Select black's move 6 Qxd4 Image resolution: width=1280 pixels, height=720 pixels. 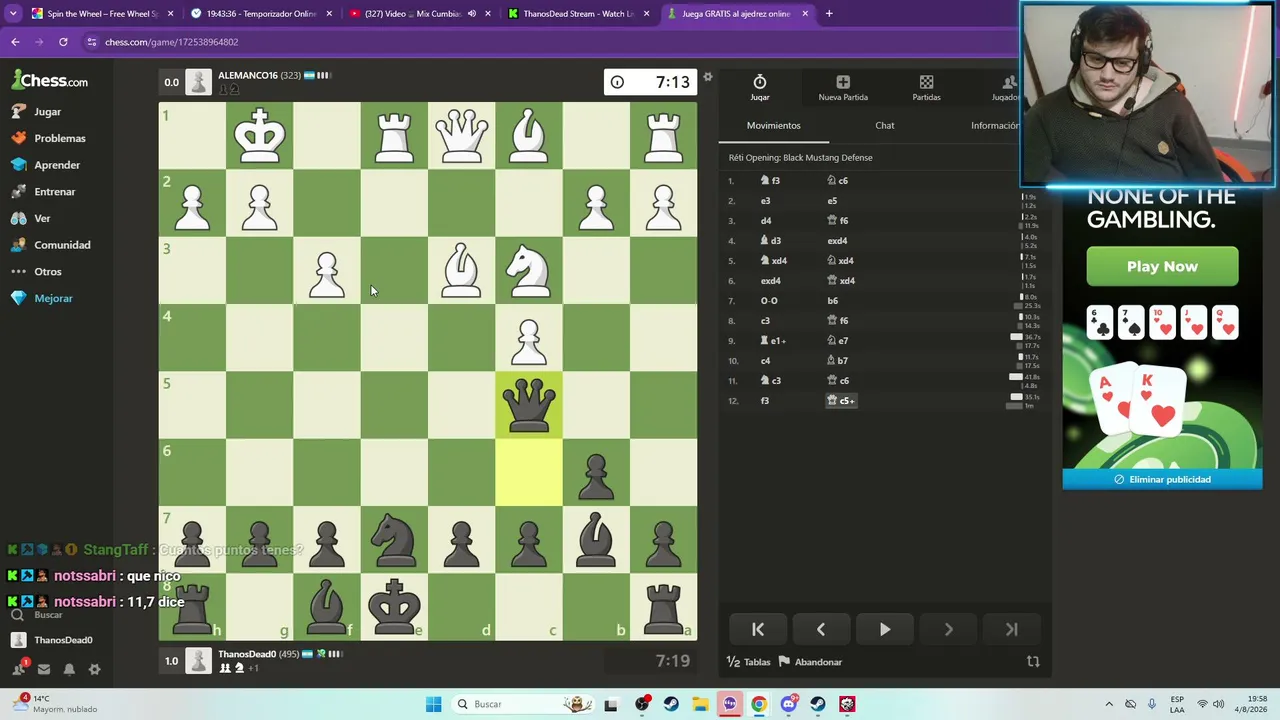pyautogui.click(x=840, y=281)
